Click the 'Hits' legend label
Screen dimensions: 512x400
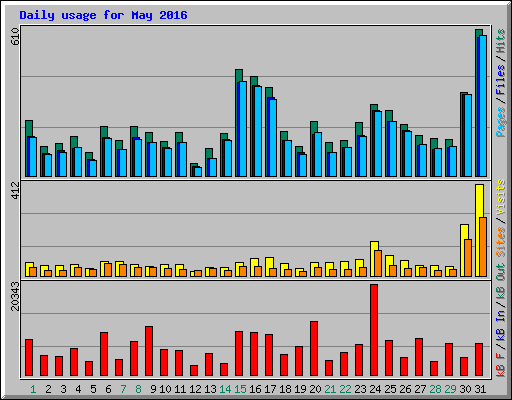click(x=501, y=41)
